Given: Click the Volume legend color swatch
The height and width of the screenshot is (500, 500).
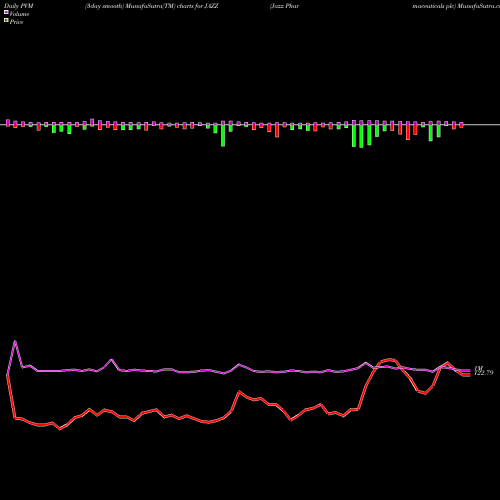Looking at the screenshot, I should pos(6,12).
